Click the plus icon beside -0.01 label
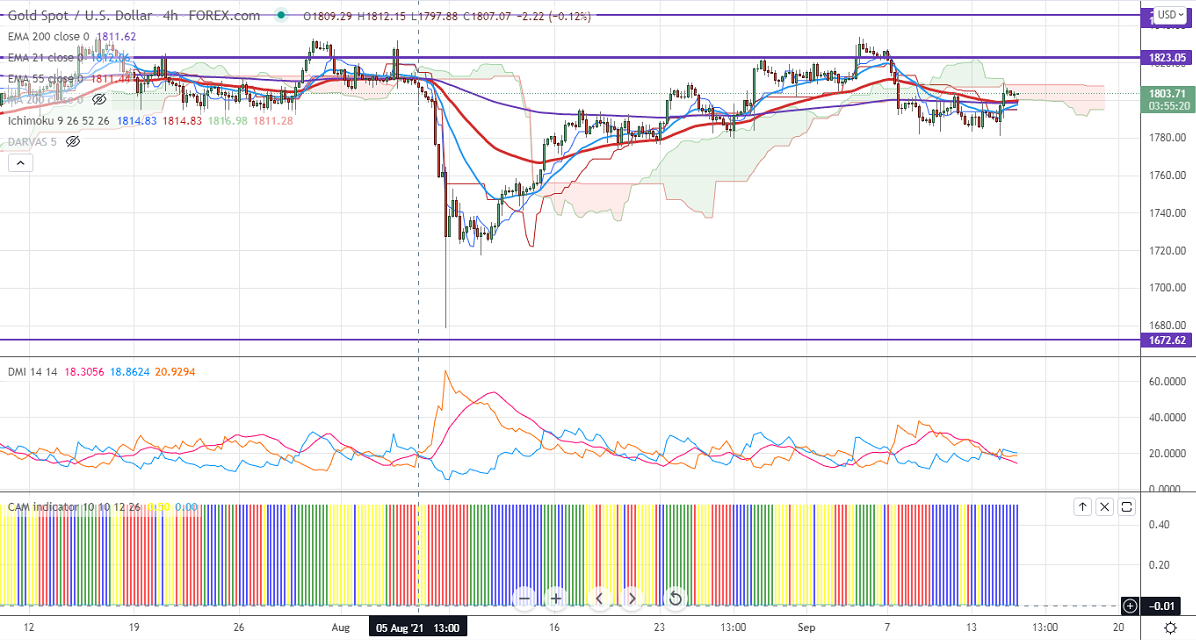Screen dimensions: 1196x640 point(1130,606)
